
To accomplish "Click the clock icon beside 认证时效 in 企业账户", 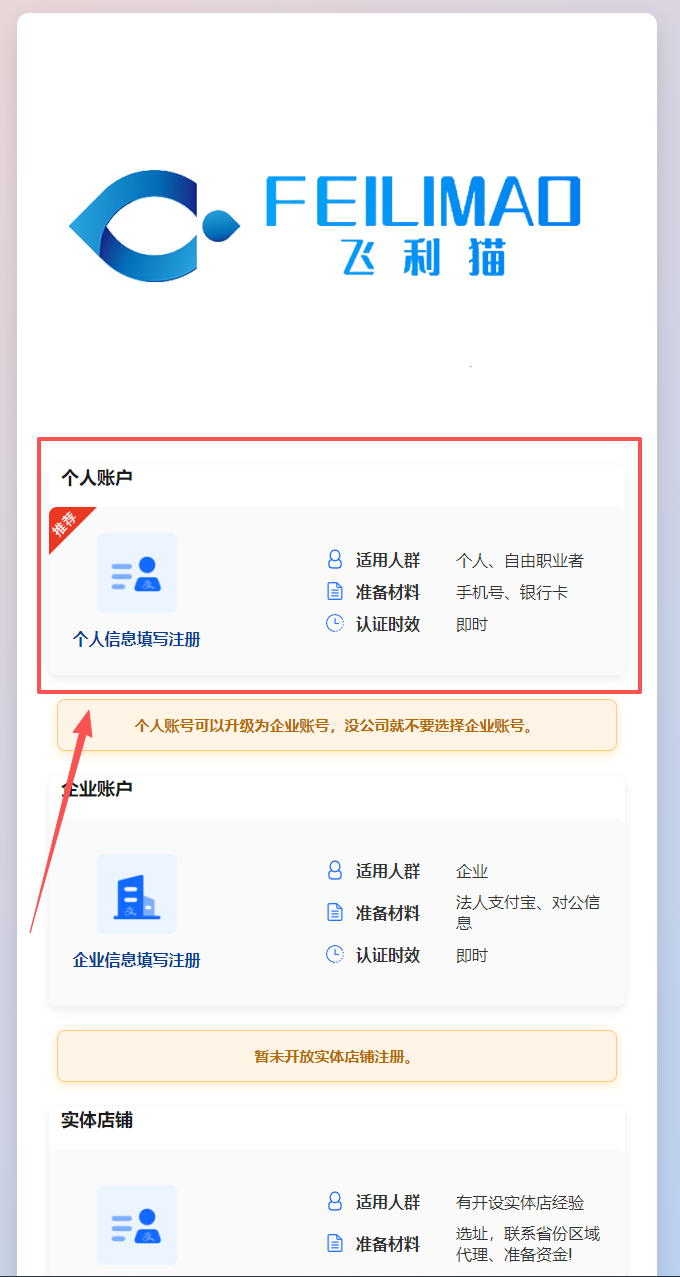I will pyautogui.click(x=335, y=955).
